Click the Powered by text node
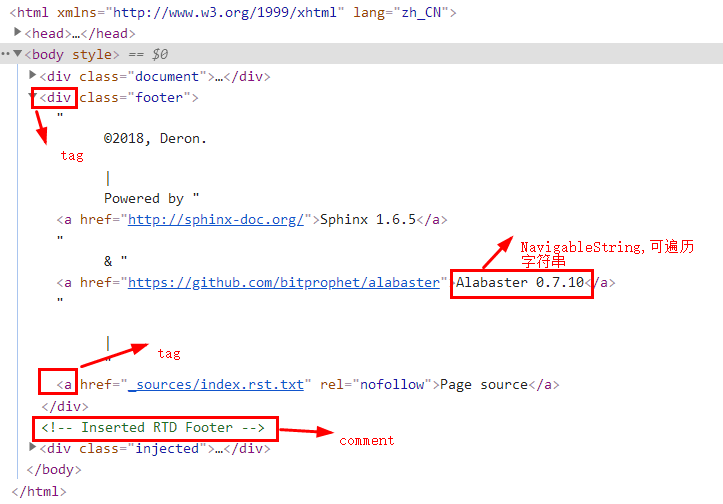723x504 pixels. click(144, 198)
